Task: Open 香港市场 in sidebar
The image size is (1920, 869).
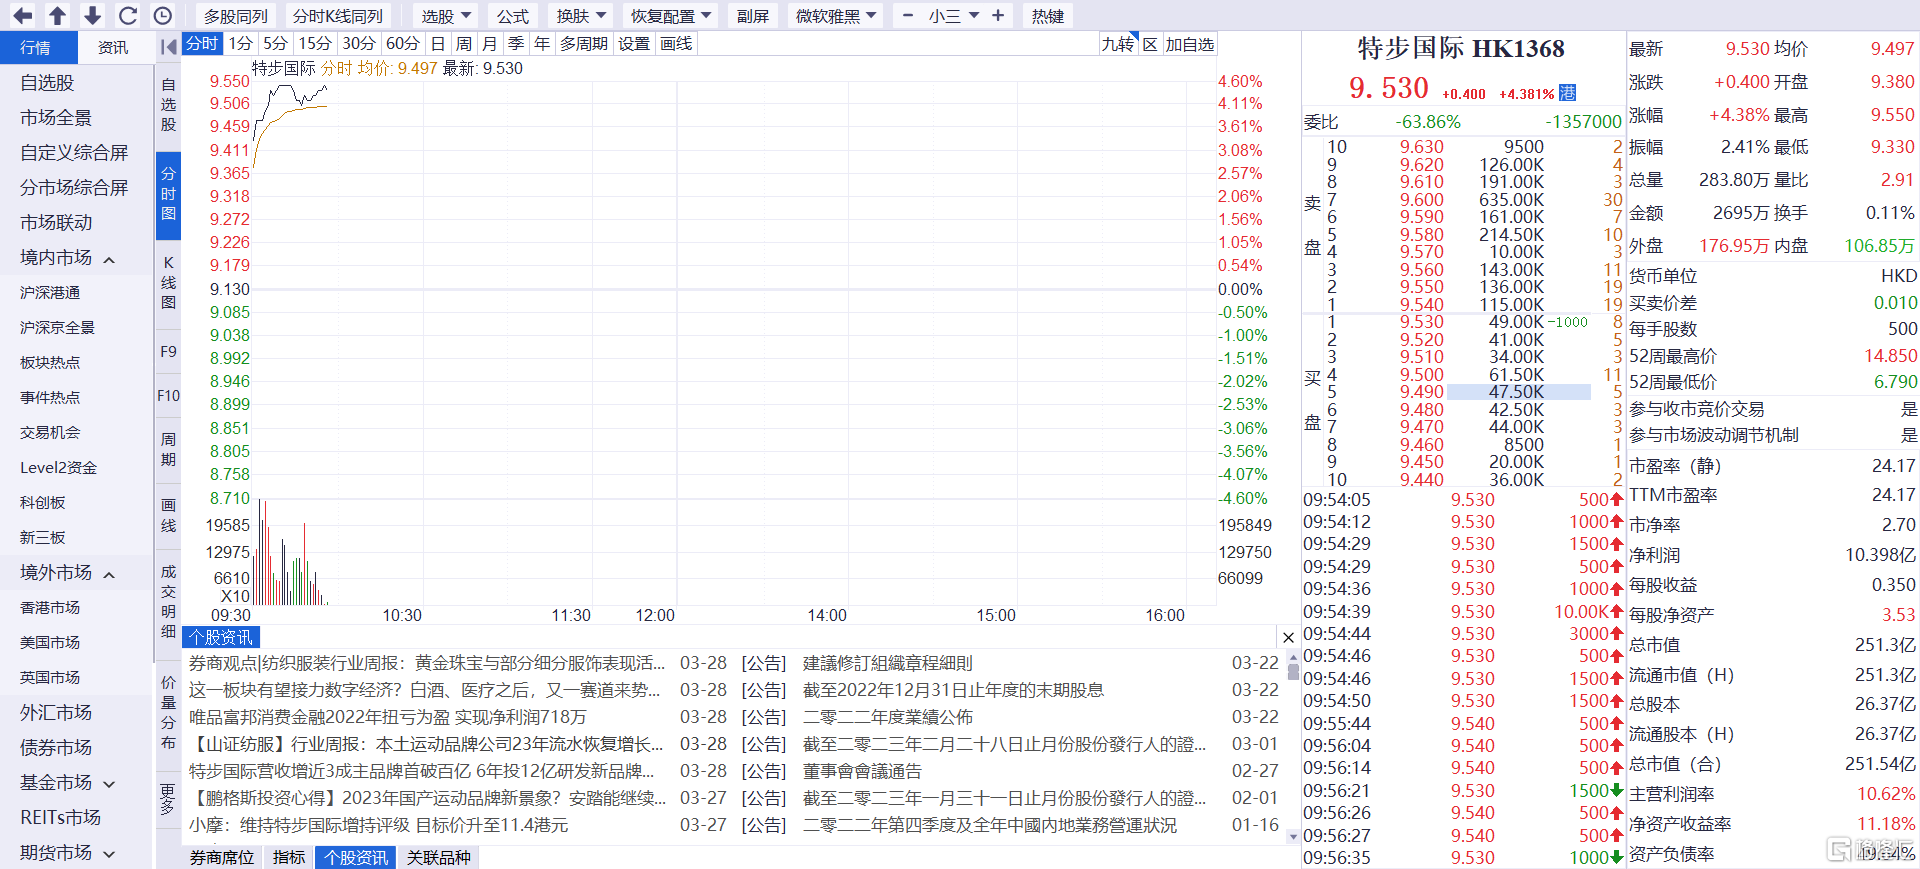Action: tap(50, 608)
